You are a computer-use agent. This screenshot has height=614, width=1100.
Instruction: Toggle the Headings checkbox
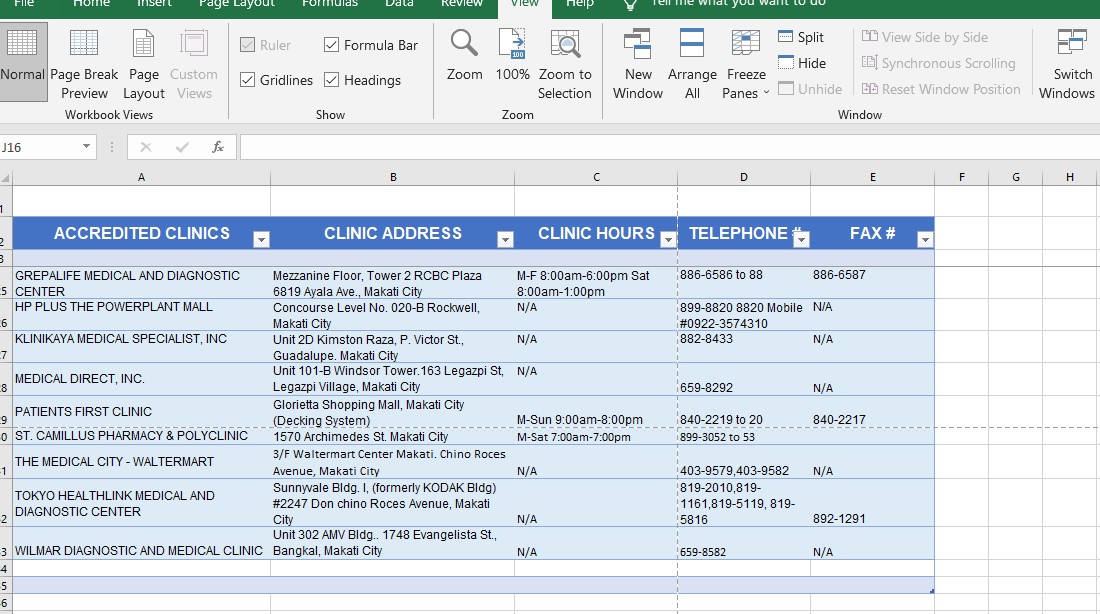pos(331,80)
